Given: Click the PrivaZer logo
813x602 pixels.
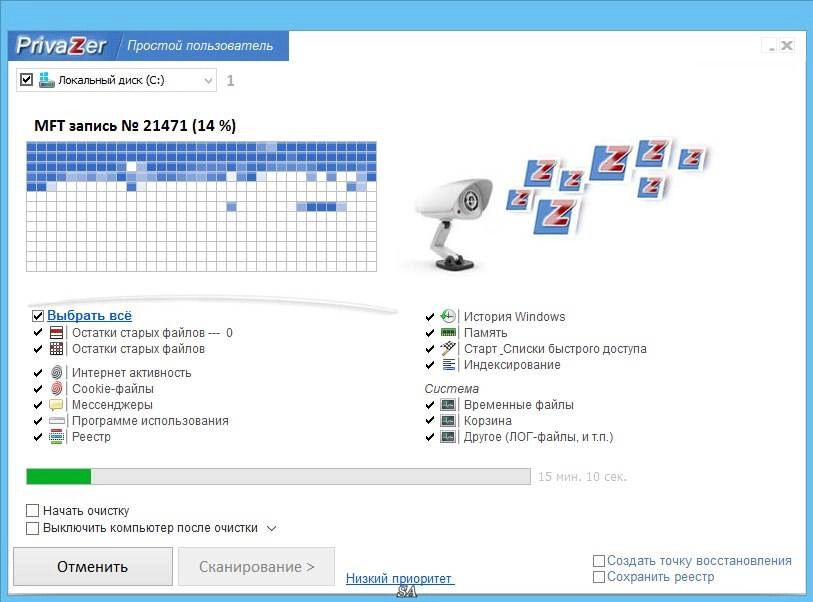Looking at the screenshot, I should [61, 46].
